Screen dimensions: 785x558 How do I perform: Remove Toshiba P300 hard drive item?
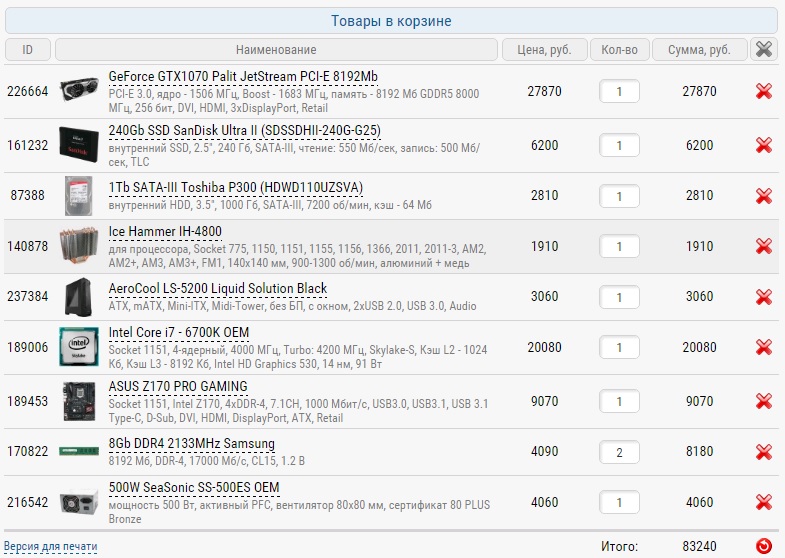coord(763,196)
